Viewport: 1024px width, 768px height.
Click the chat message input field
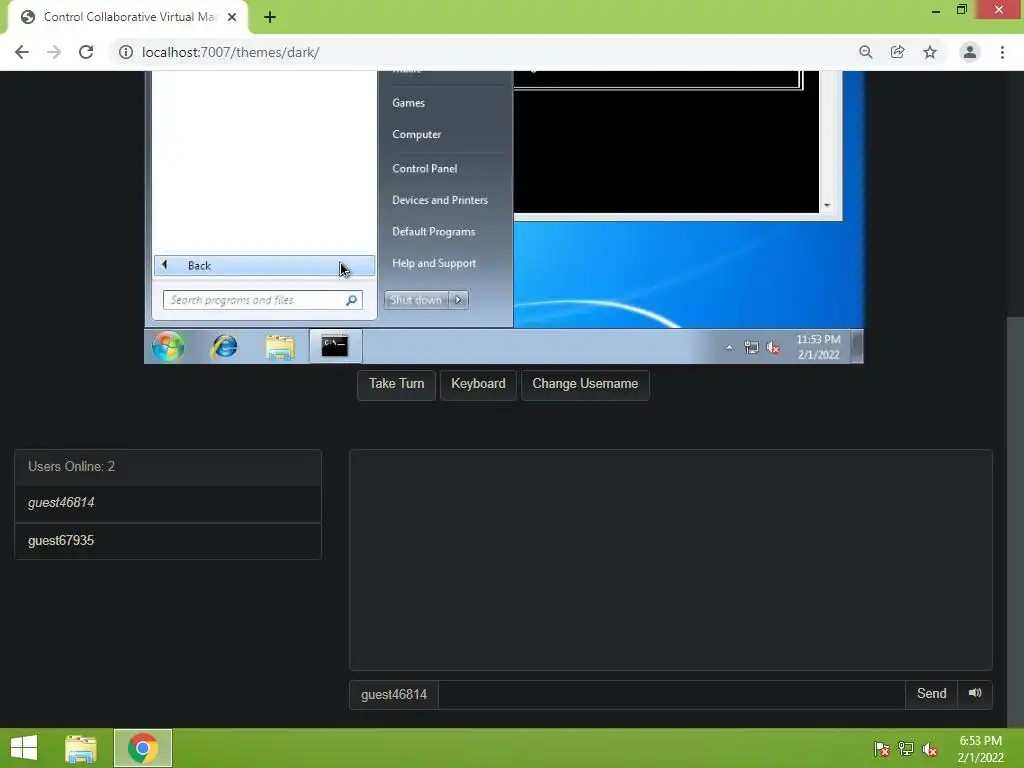672,694
